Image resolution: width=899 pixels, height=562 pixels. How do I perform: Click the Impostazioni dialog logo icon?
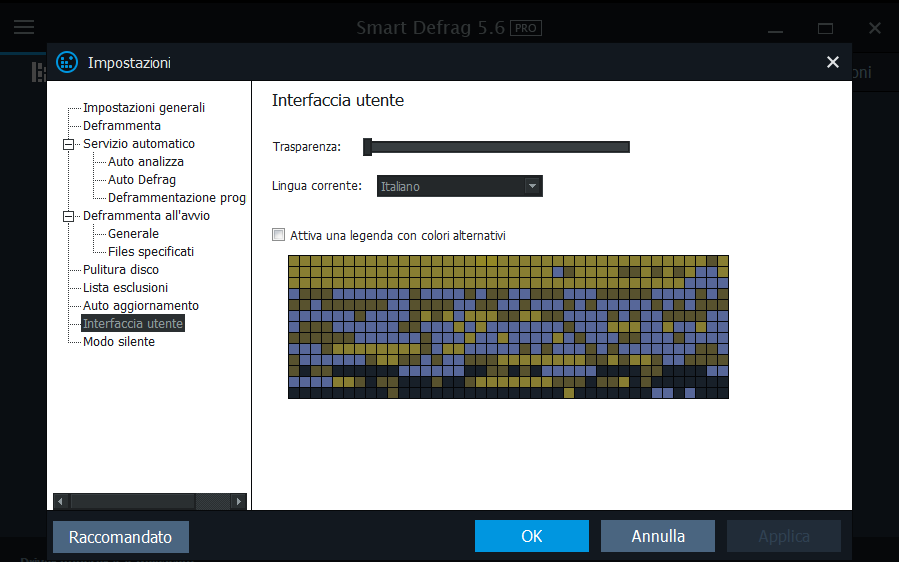coord(67,63)
